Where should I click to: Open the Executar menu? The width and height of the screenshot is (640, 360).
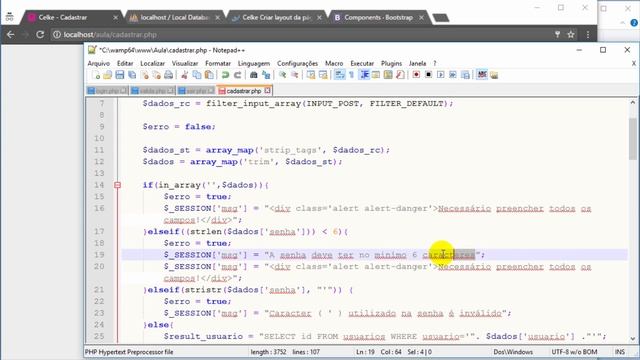[x=362, y=63]
